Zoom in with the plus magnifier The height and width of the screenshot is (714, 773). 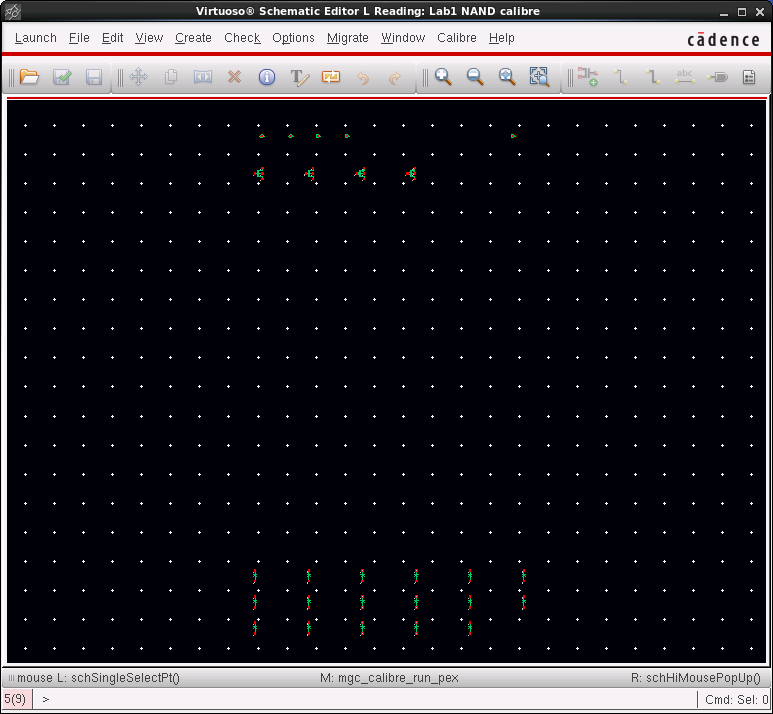(x=443, y=77)
